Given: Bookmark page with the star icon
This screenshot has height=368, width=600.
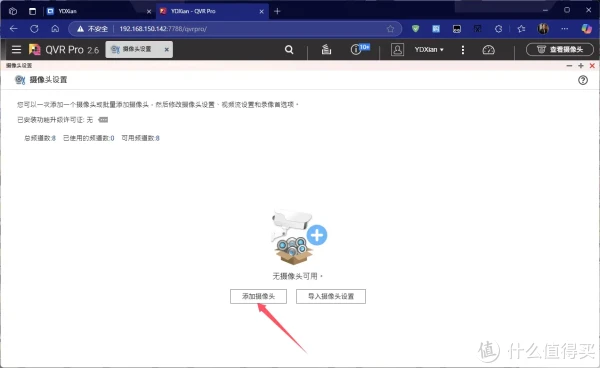Looking at the screenshot, I should coord(390,29).
